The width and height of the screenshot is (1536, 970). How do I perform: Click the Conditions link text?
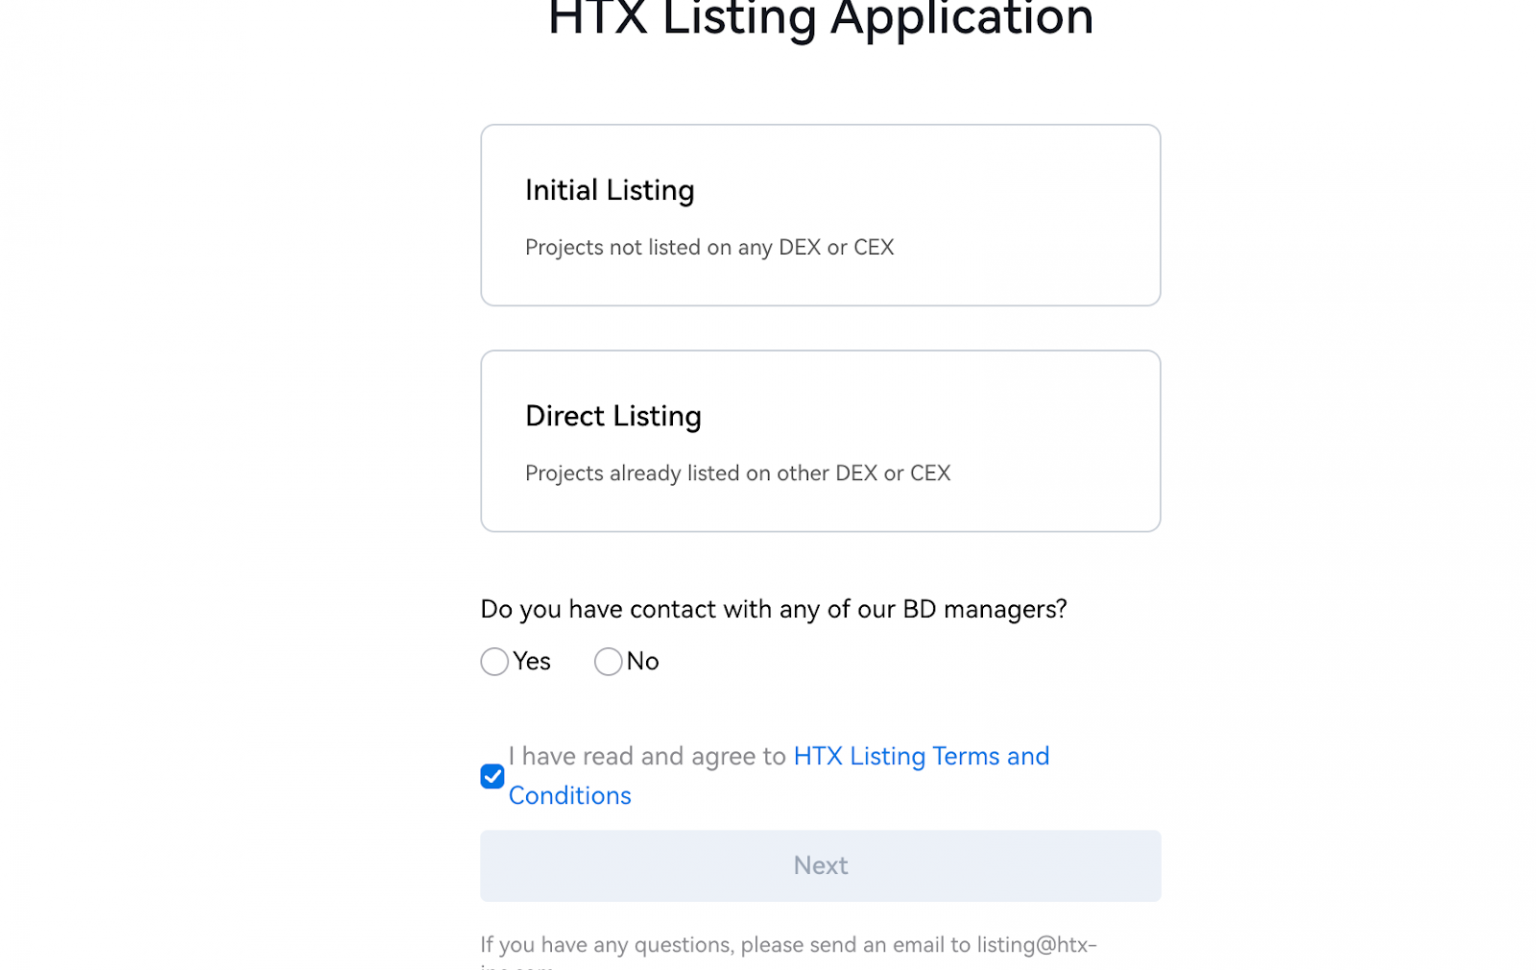click(569, 795)
